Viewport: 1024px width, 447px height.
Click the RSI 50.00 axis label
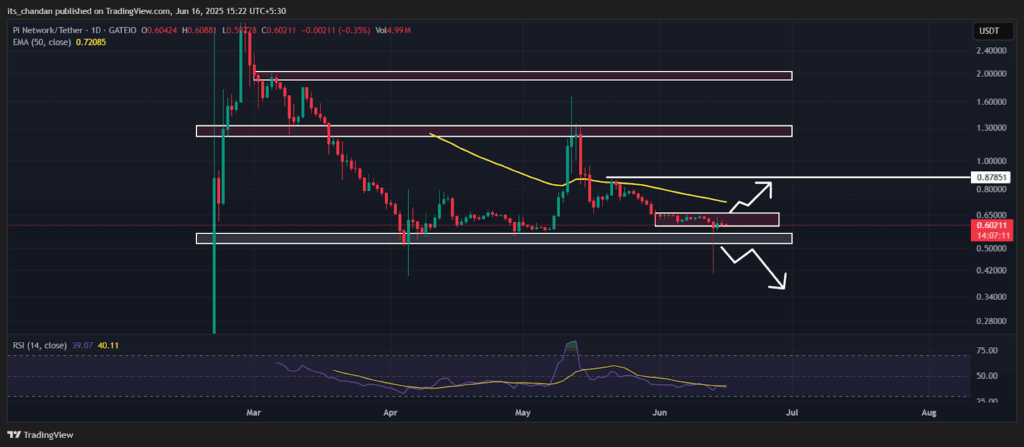pos(986,376)
